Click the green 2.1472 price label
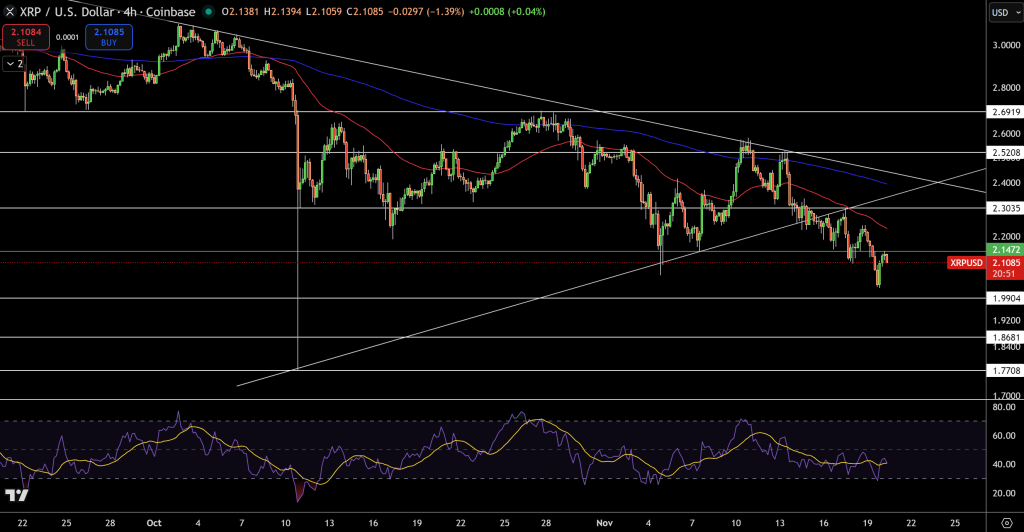This screenshot has height=532, width=1024. point(1005,250)
